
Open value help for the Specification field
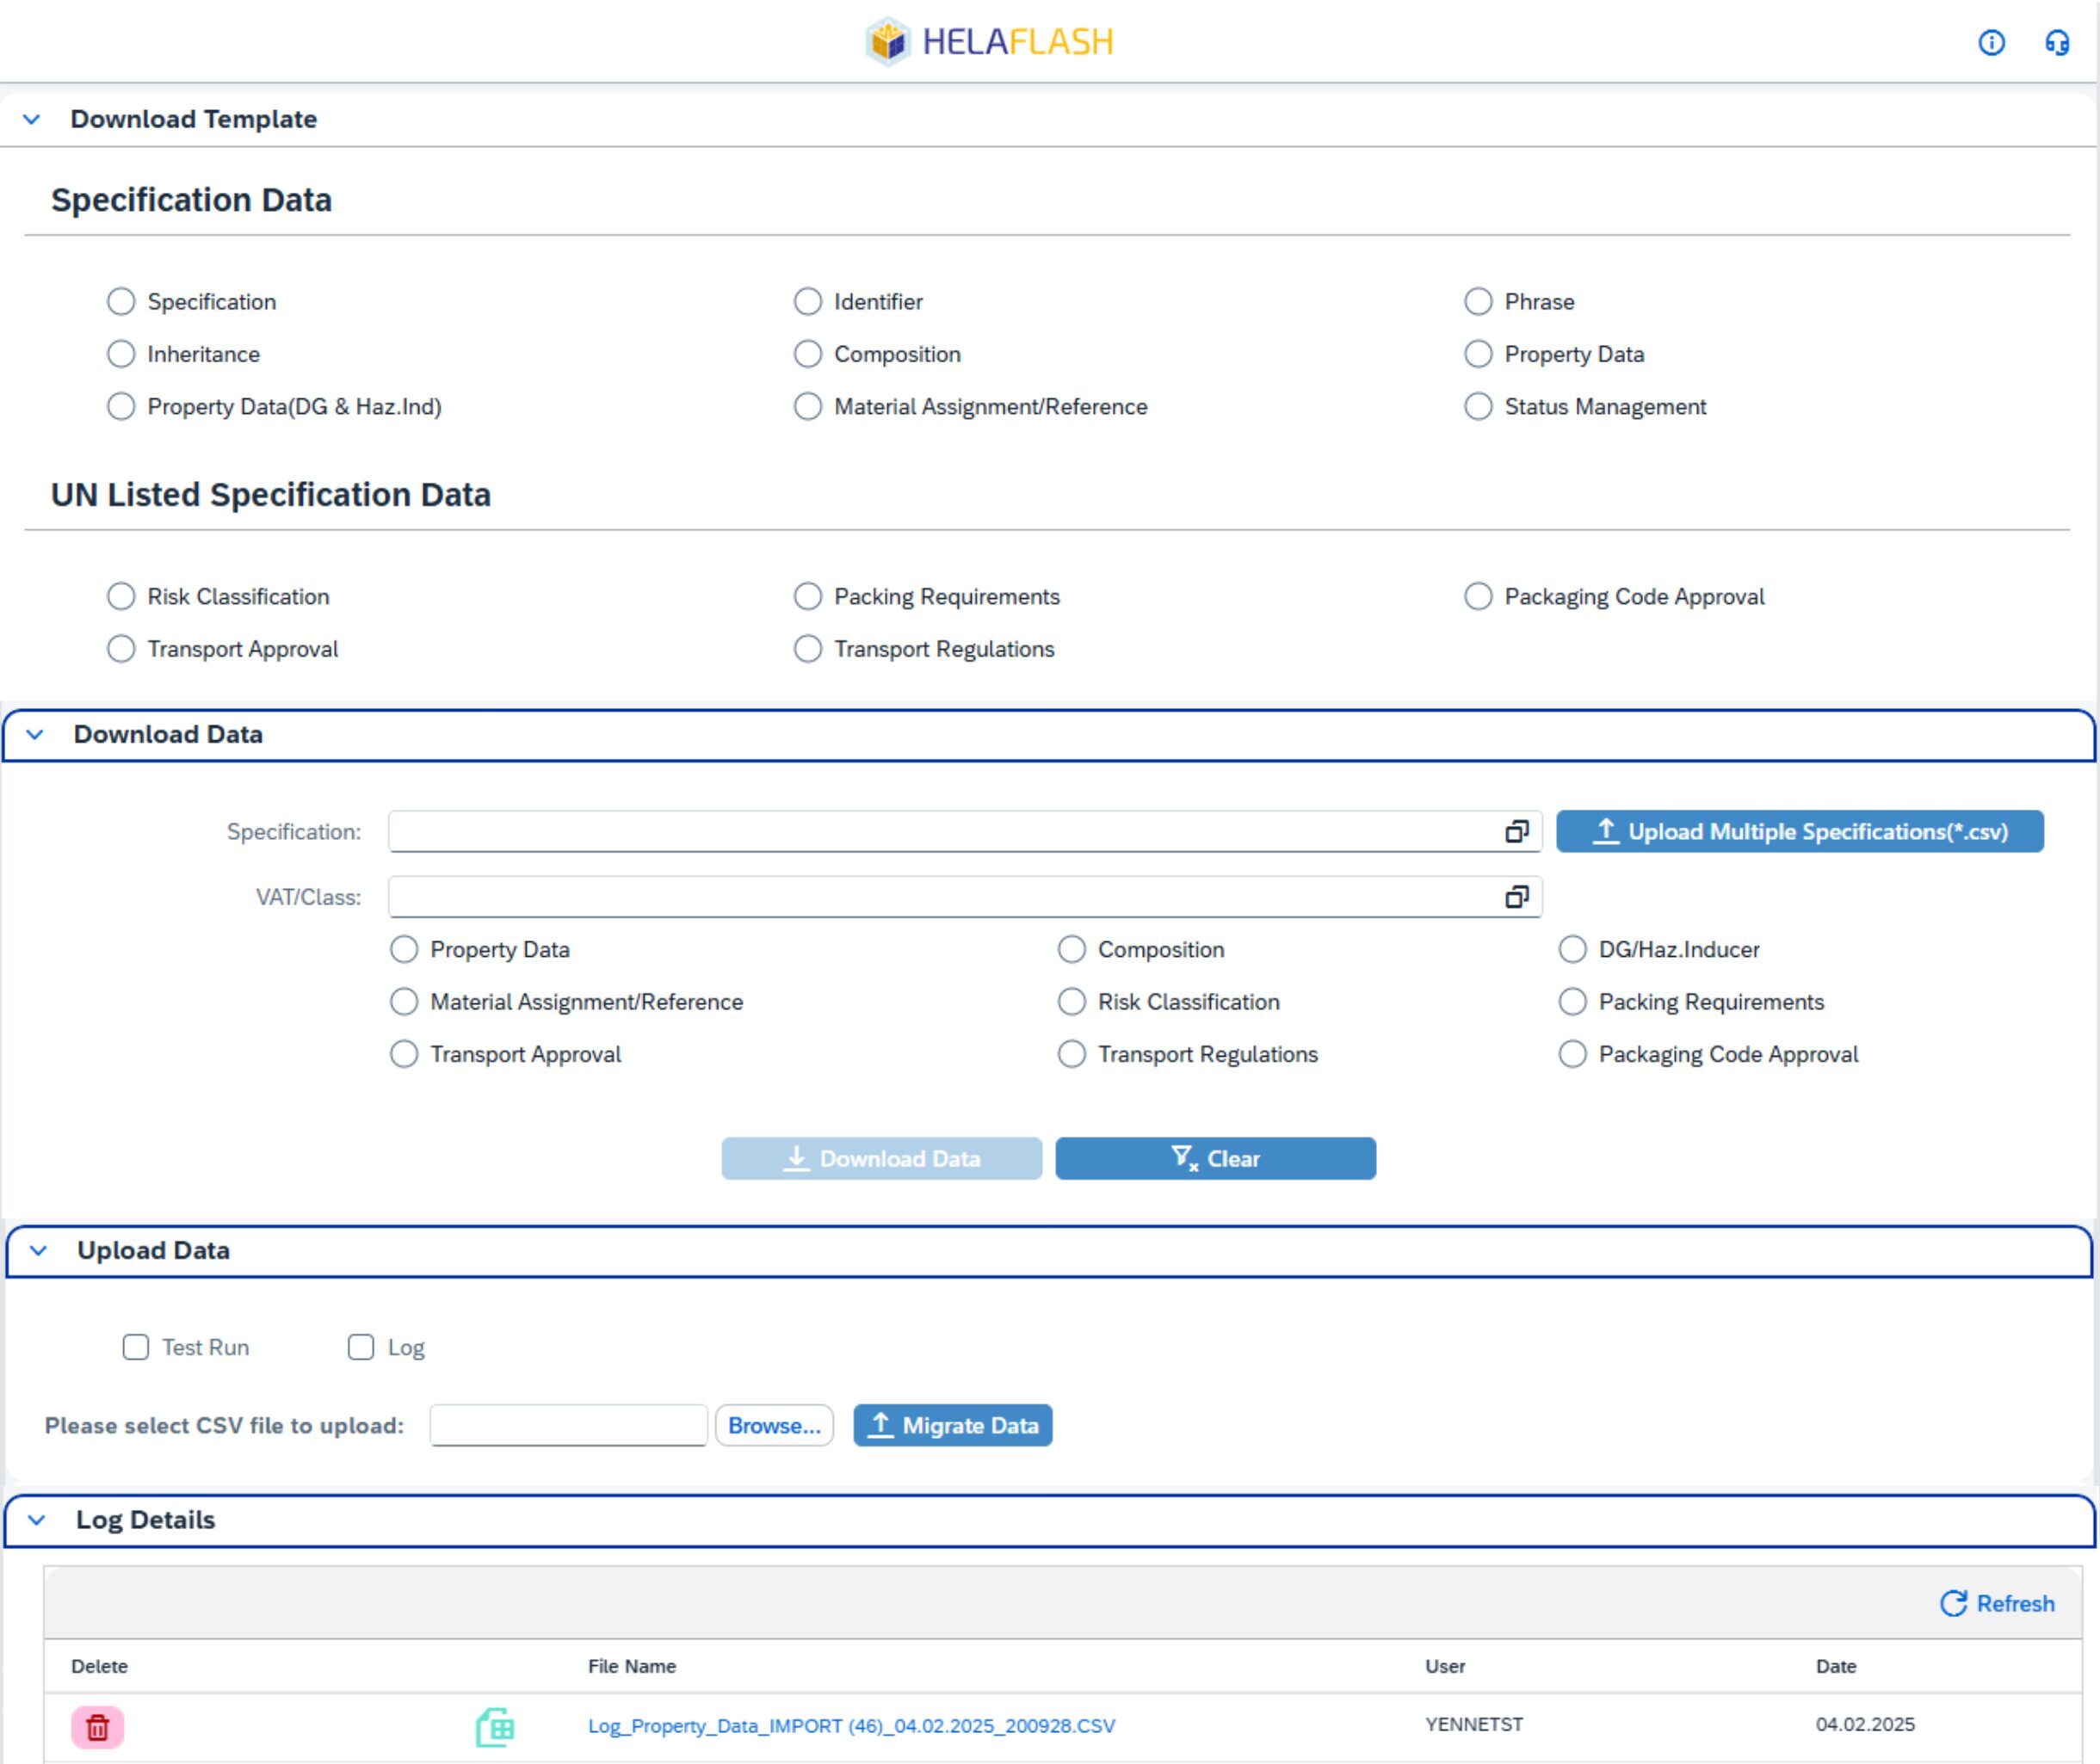point(1518,831)
